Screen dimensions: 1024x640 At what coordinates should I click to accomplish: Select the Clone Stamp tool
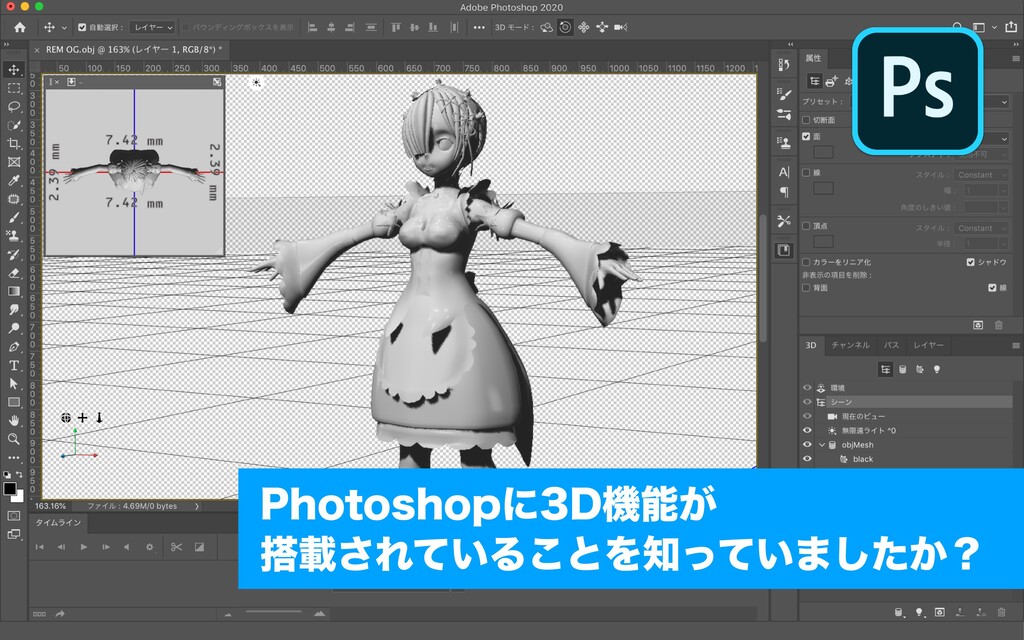click(x=14, y=236)
